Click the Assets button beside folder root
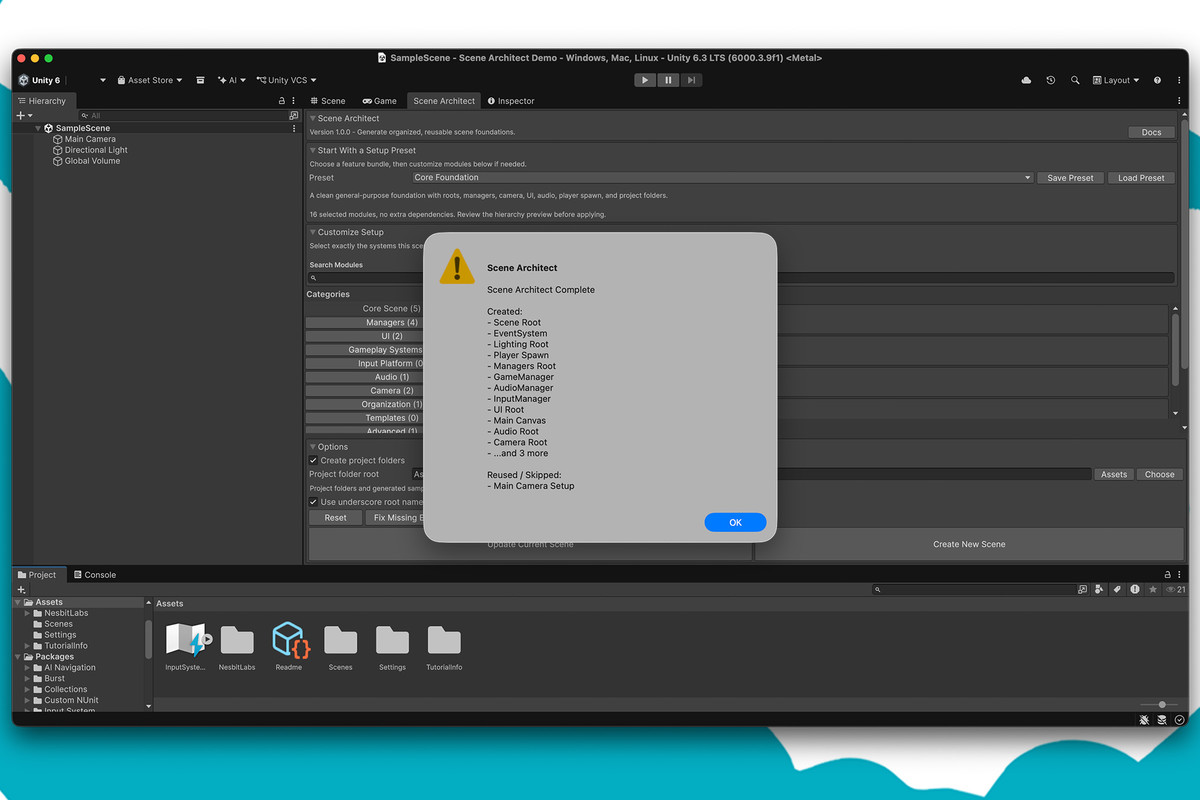Image resolution: width=1200 pixels, height=800 pixels. 1114,474
